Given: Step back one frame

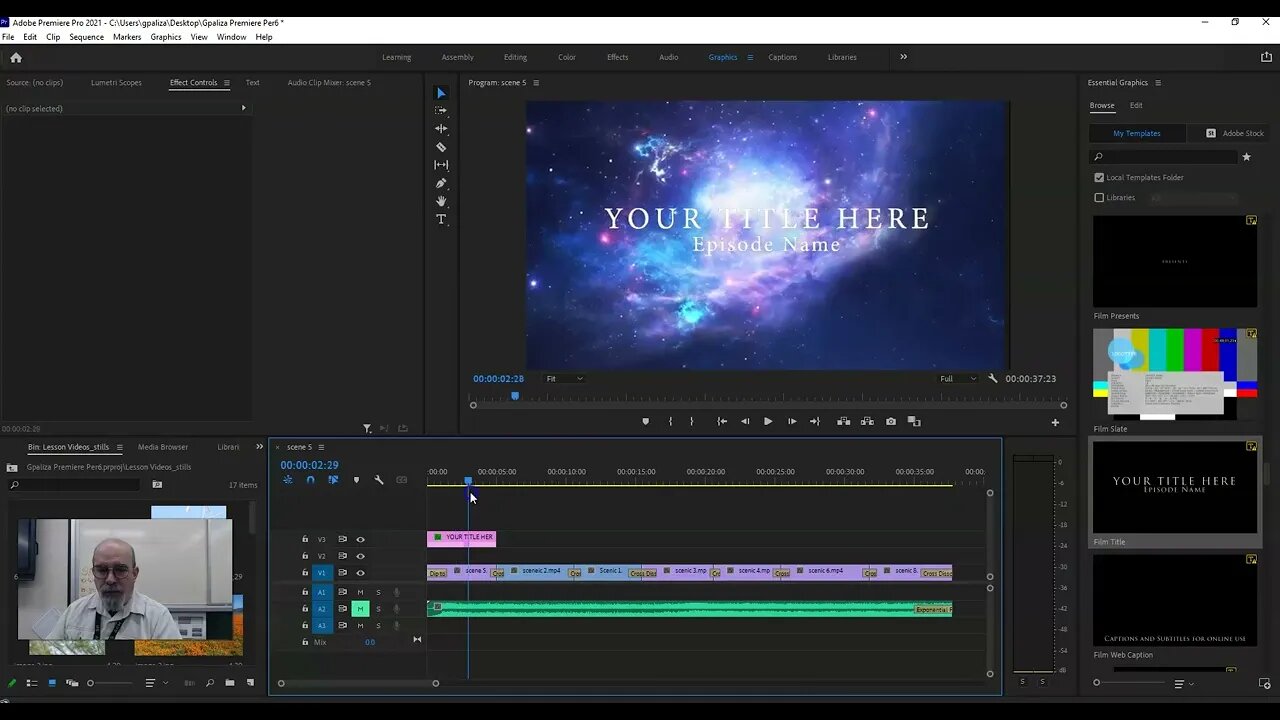Looking at the screenshot, I should coord(745,421).
